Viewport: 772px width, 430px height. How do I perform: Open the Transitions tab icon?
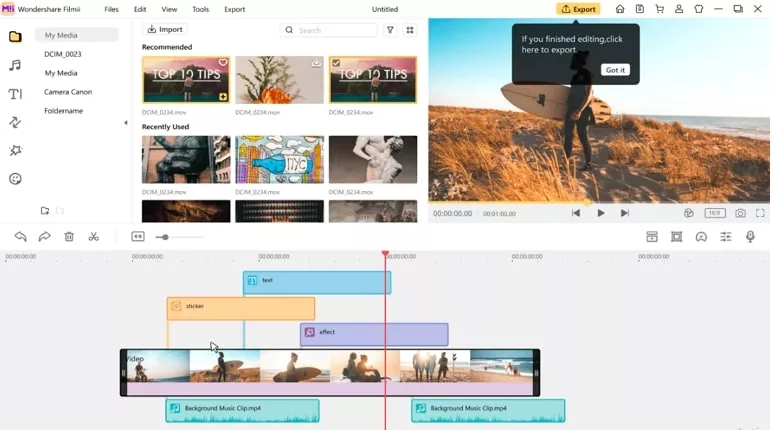15,122
